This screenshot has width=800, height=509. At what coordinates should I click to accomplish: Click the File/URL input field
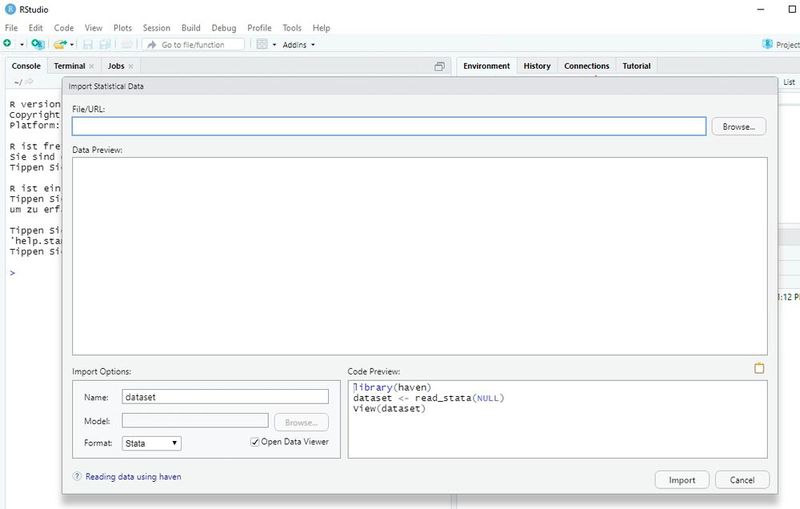pos(389,126)
